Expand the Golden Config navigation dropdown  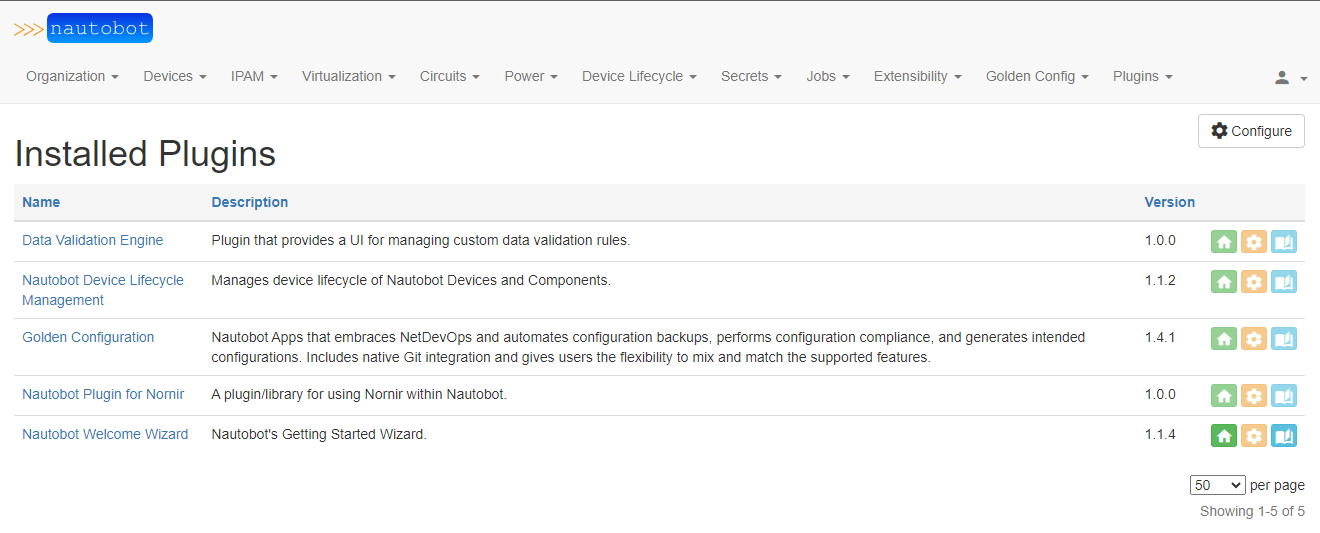pyautogui.click(x=1036, y=77)
